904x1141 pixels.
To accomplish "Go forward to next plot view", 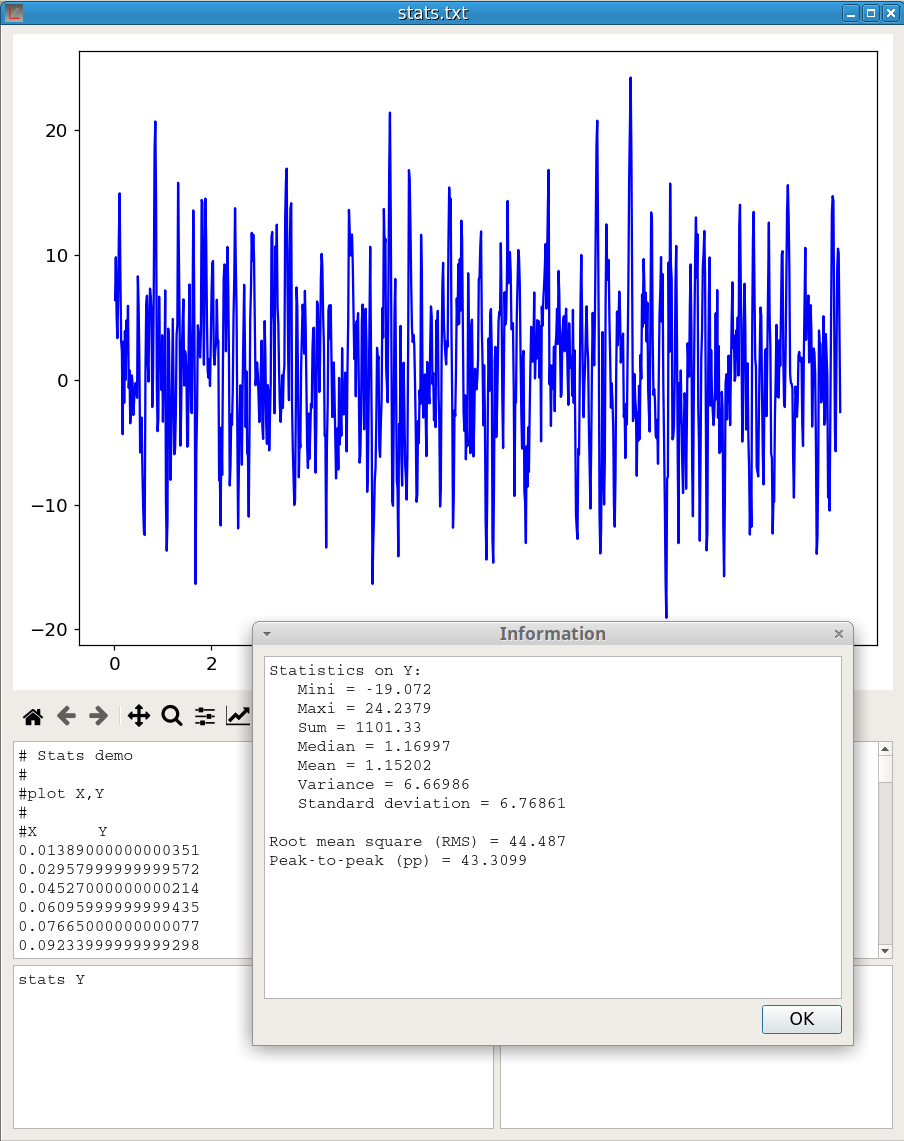I will tap(98, 716).
